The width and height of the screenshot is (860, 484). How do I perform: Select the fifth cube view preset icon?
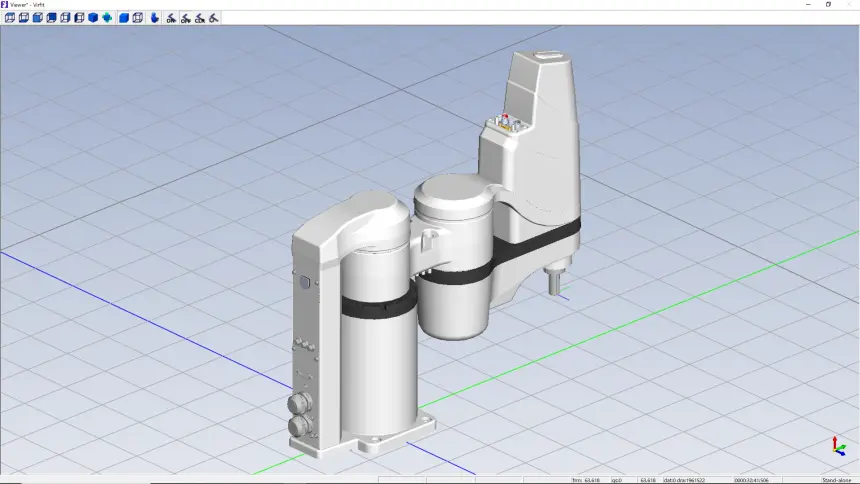click(66, 18)
